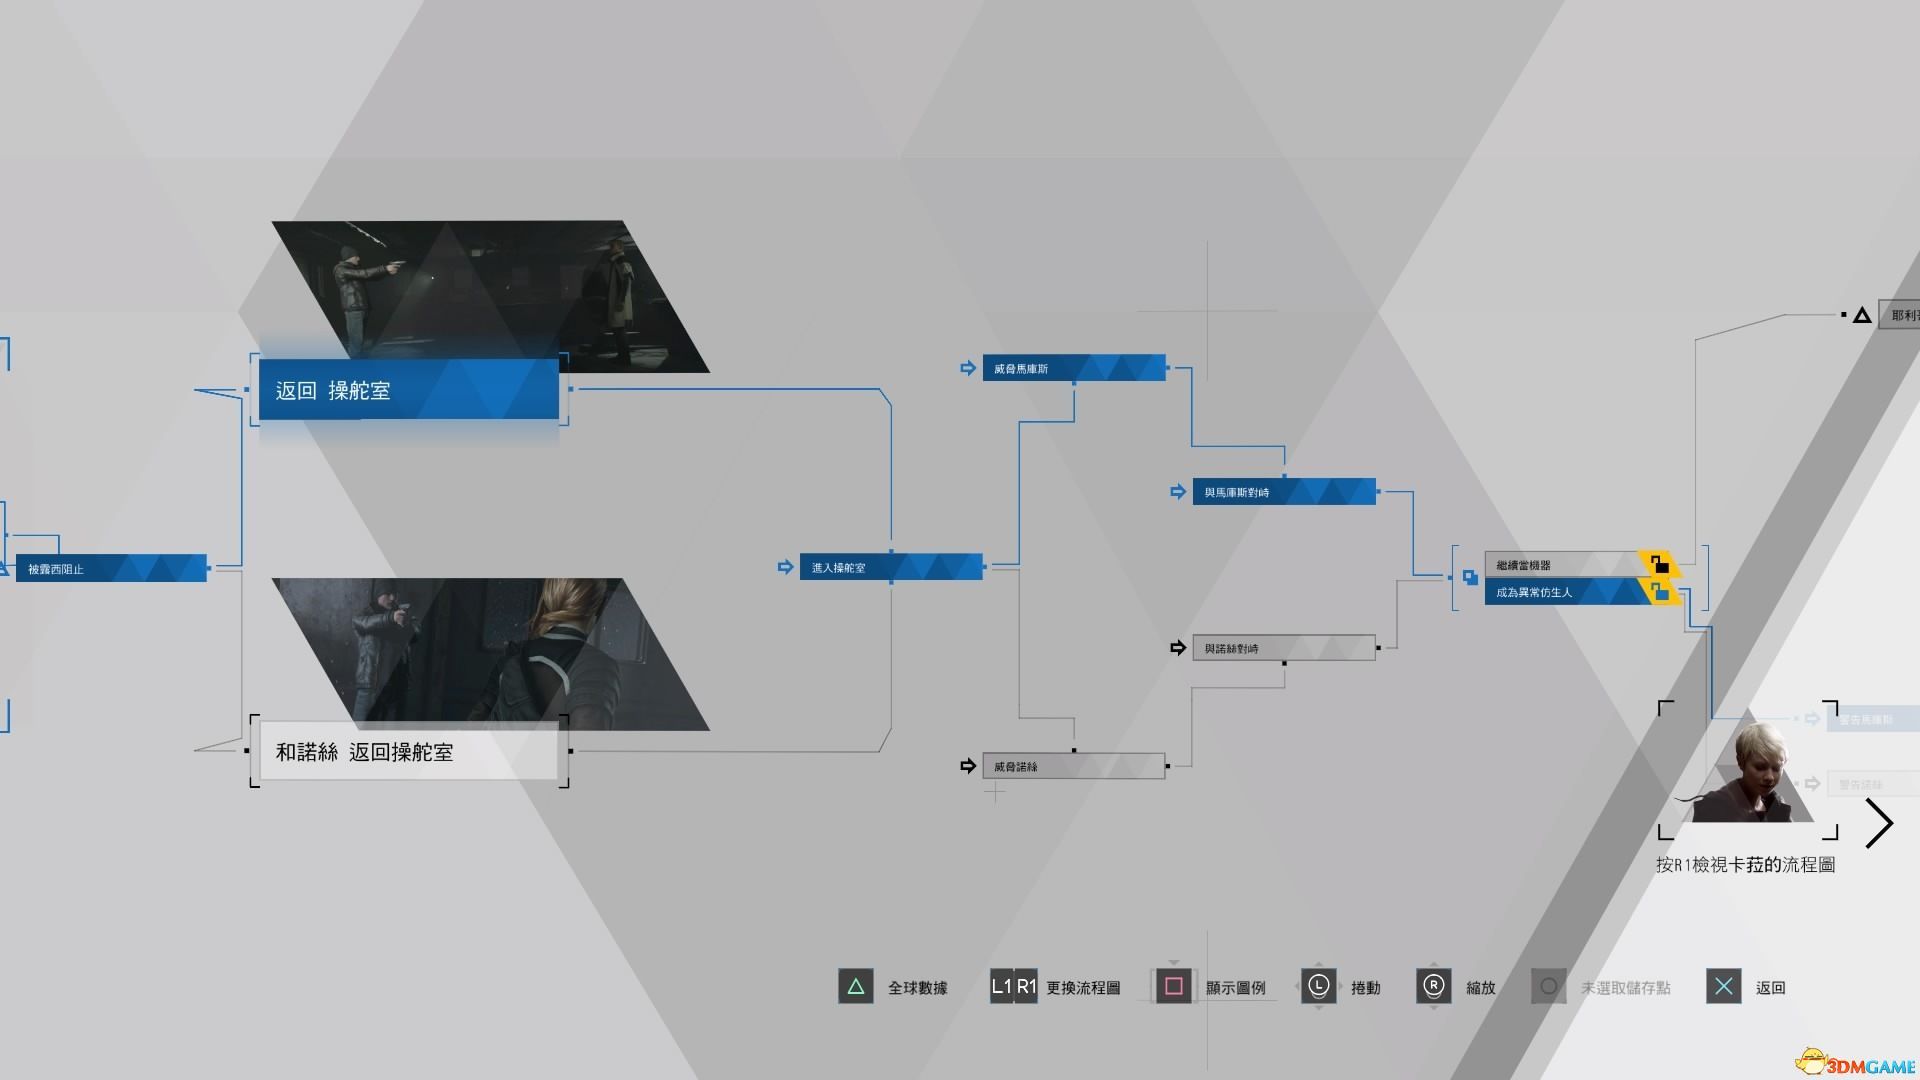This screenshot has width=1920, height=1080.
Task: Click the 捲動 (Scroll) icon
Action: tap(1317, 986)
